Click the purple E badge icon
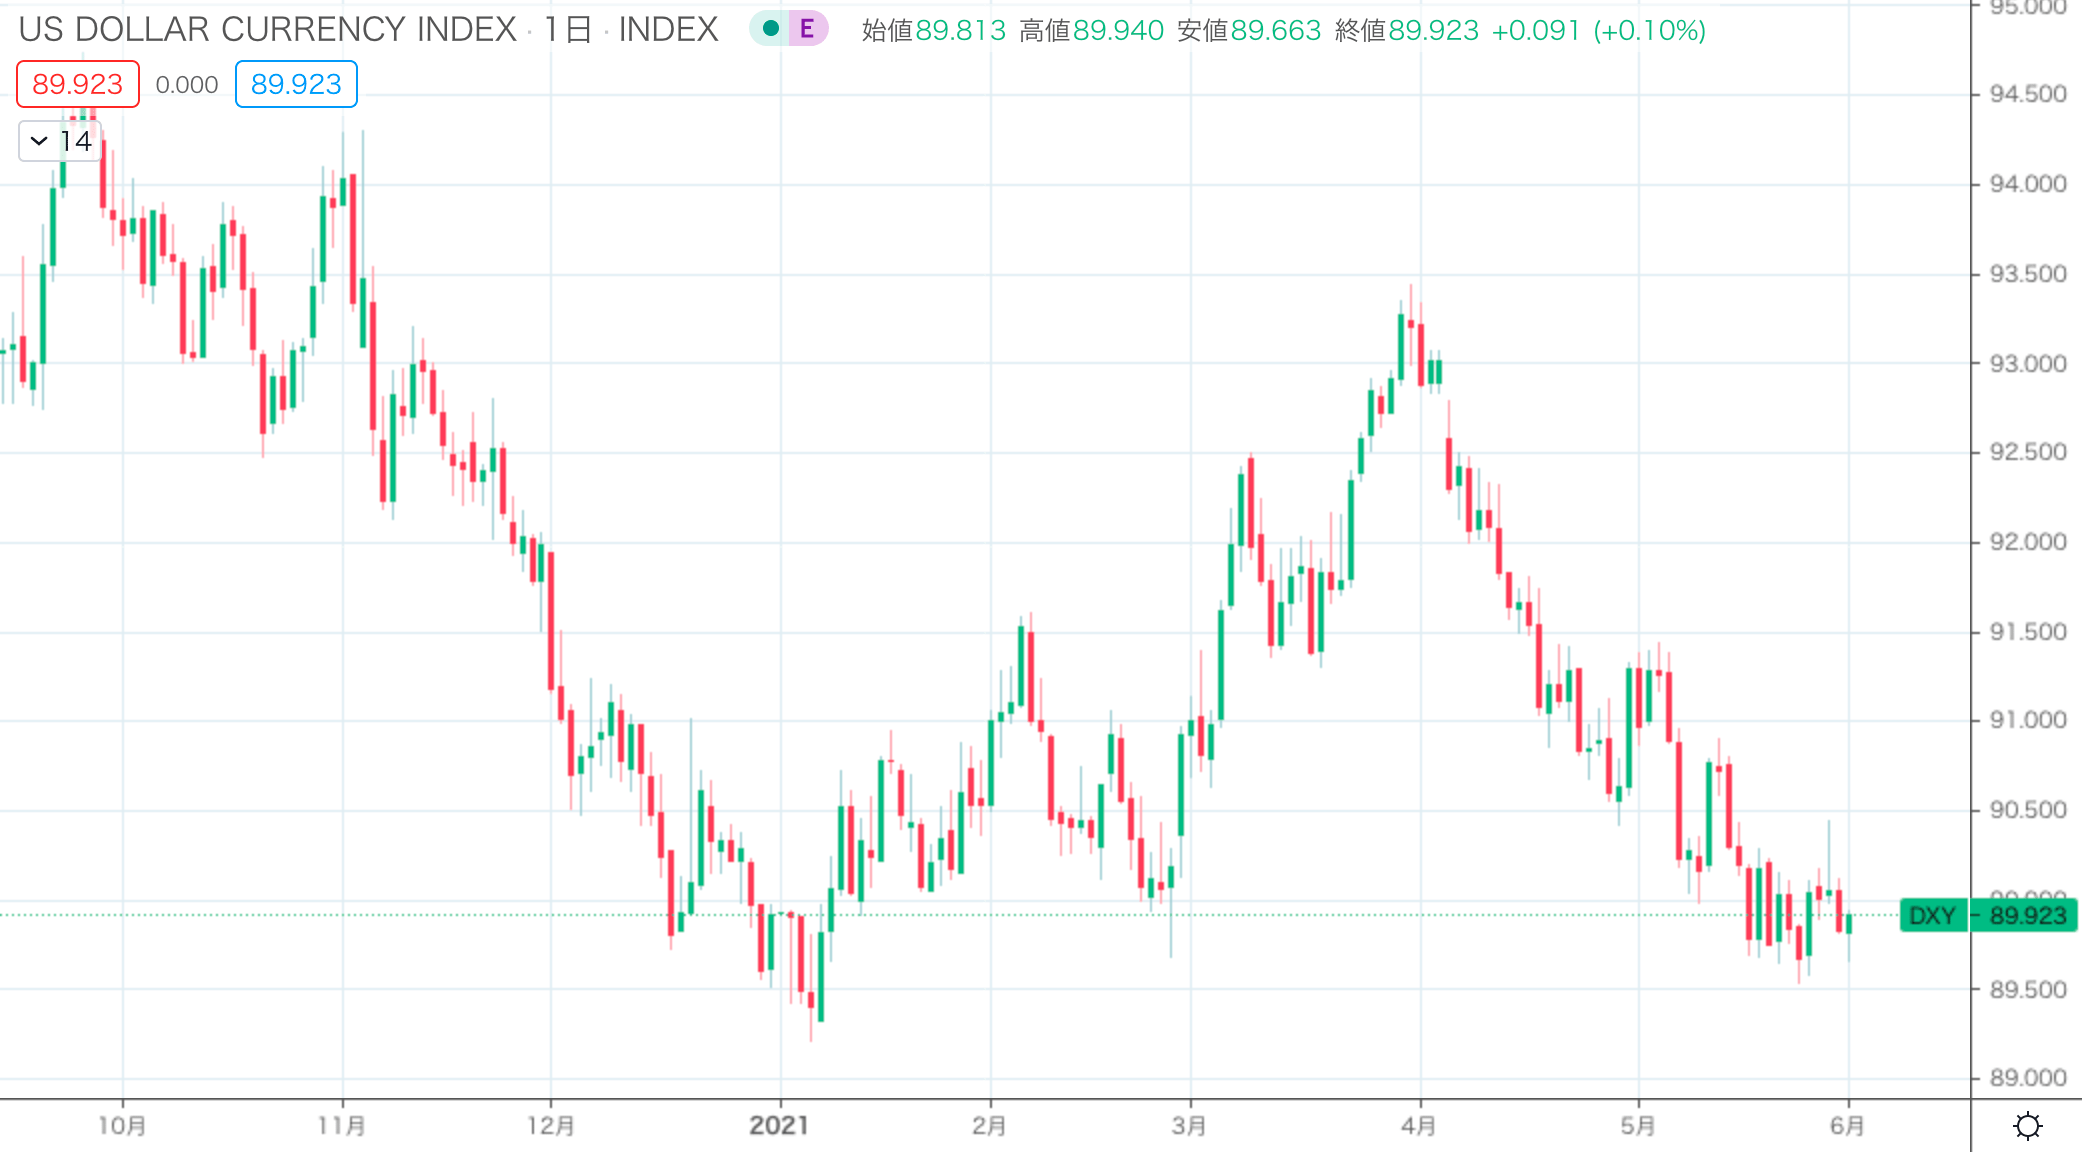The image size is (2082, 1152). pyautogui.click(x=807, y=29)
